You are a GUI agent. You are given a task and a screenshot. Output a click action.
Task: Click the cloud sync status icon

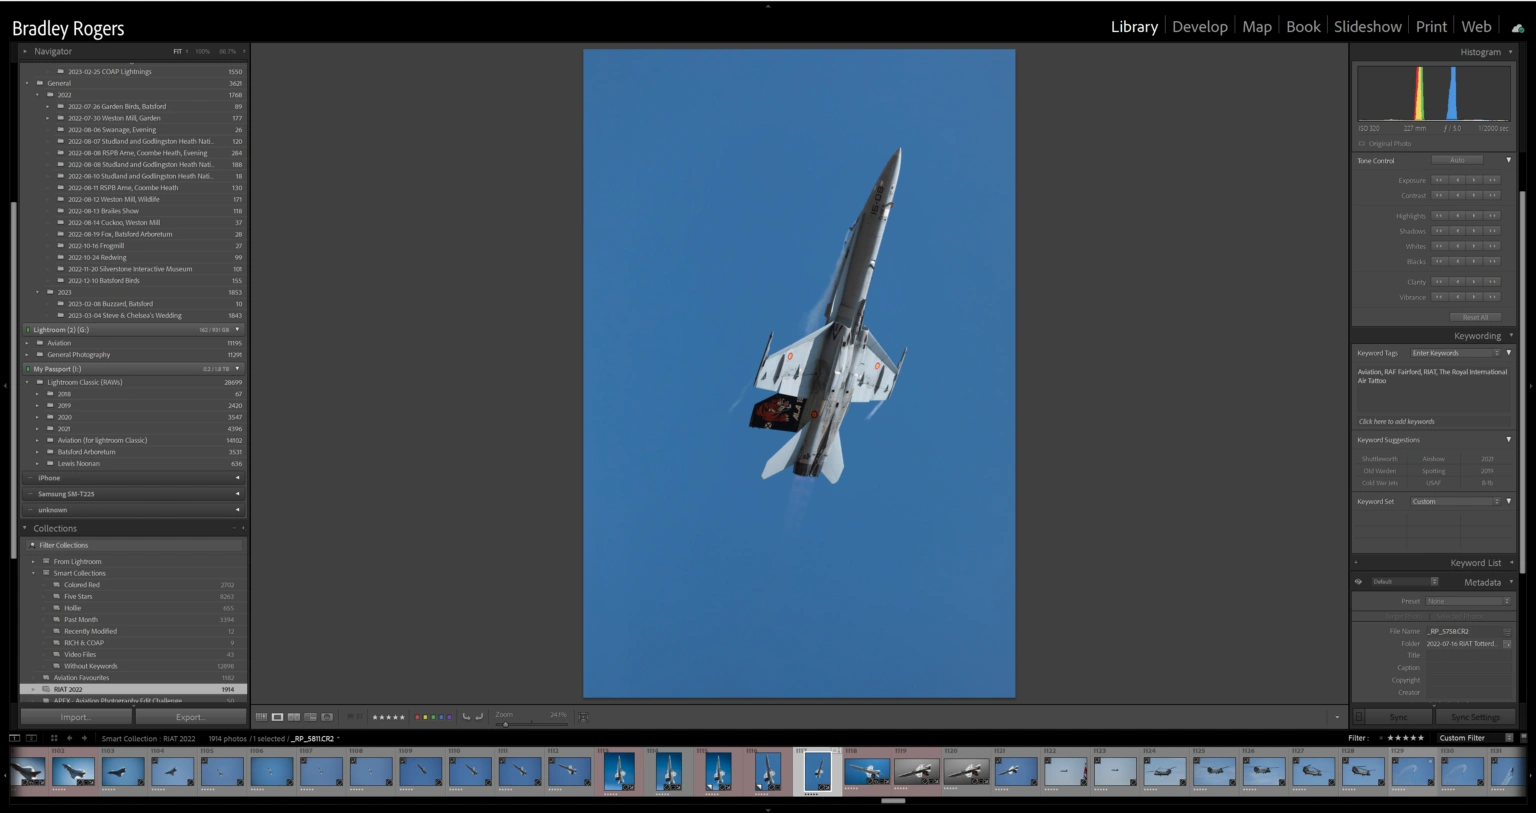click(x=1517, y=28)
